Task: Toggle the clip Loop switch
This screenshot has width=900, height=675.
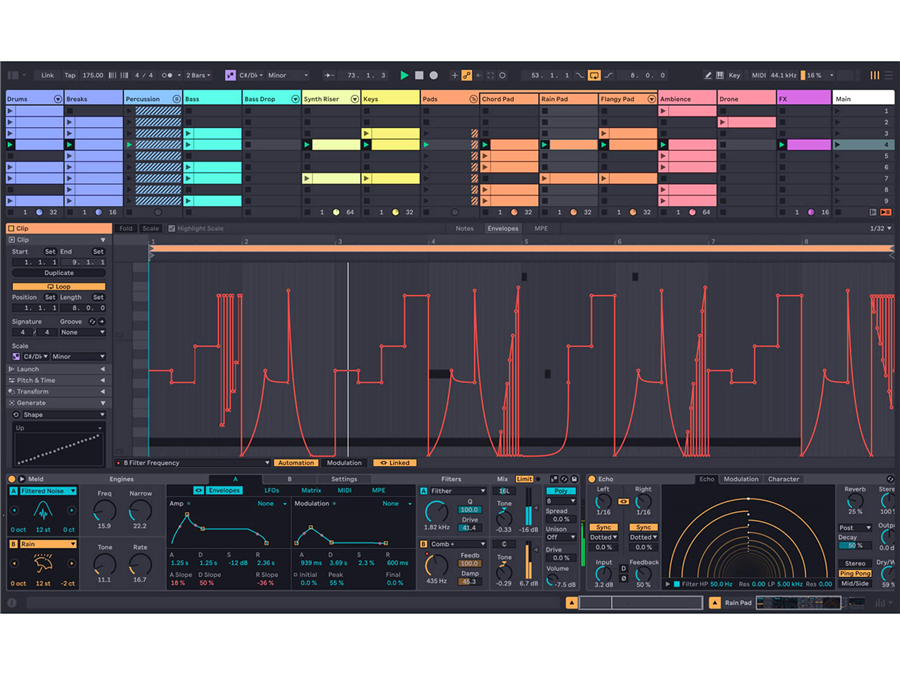Action: pyautogui.click(x=58, y=286)
